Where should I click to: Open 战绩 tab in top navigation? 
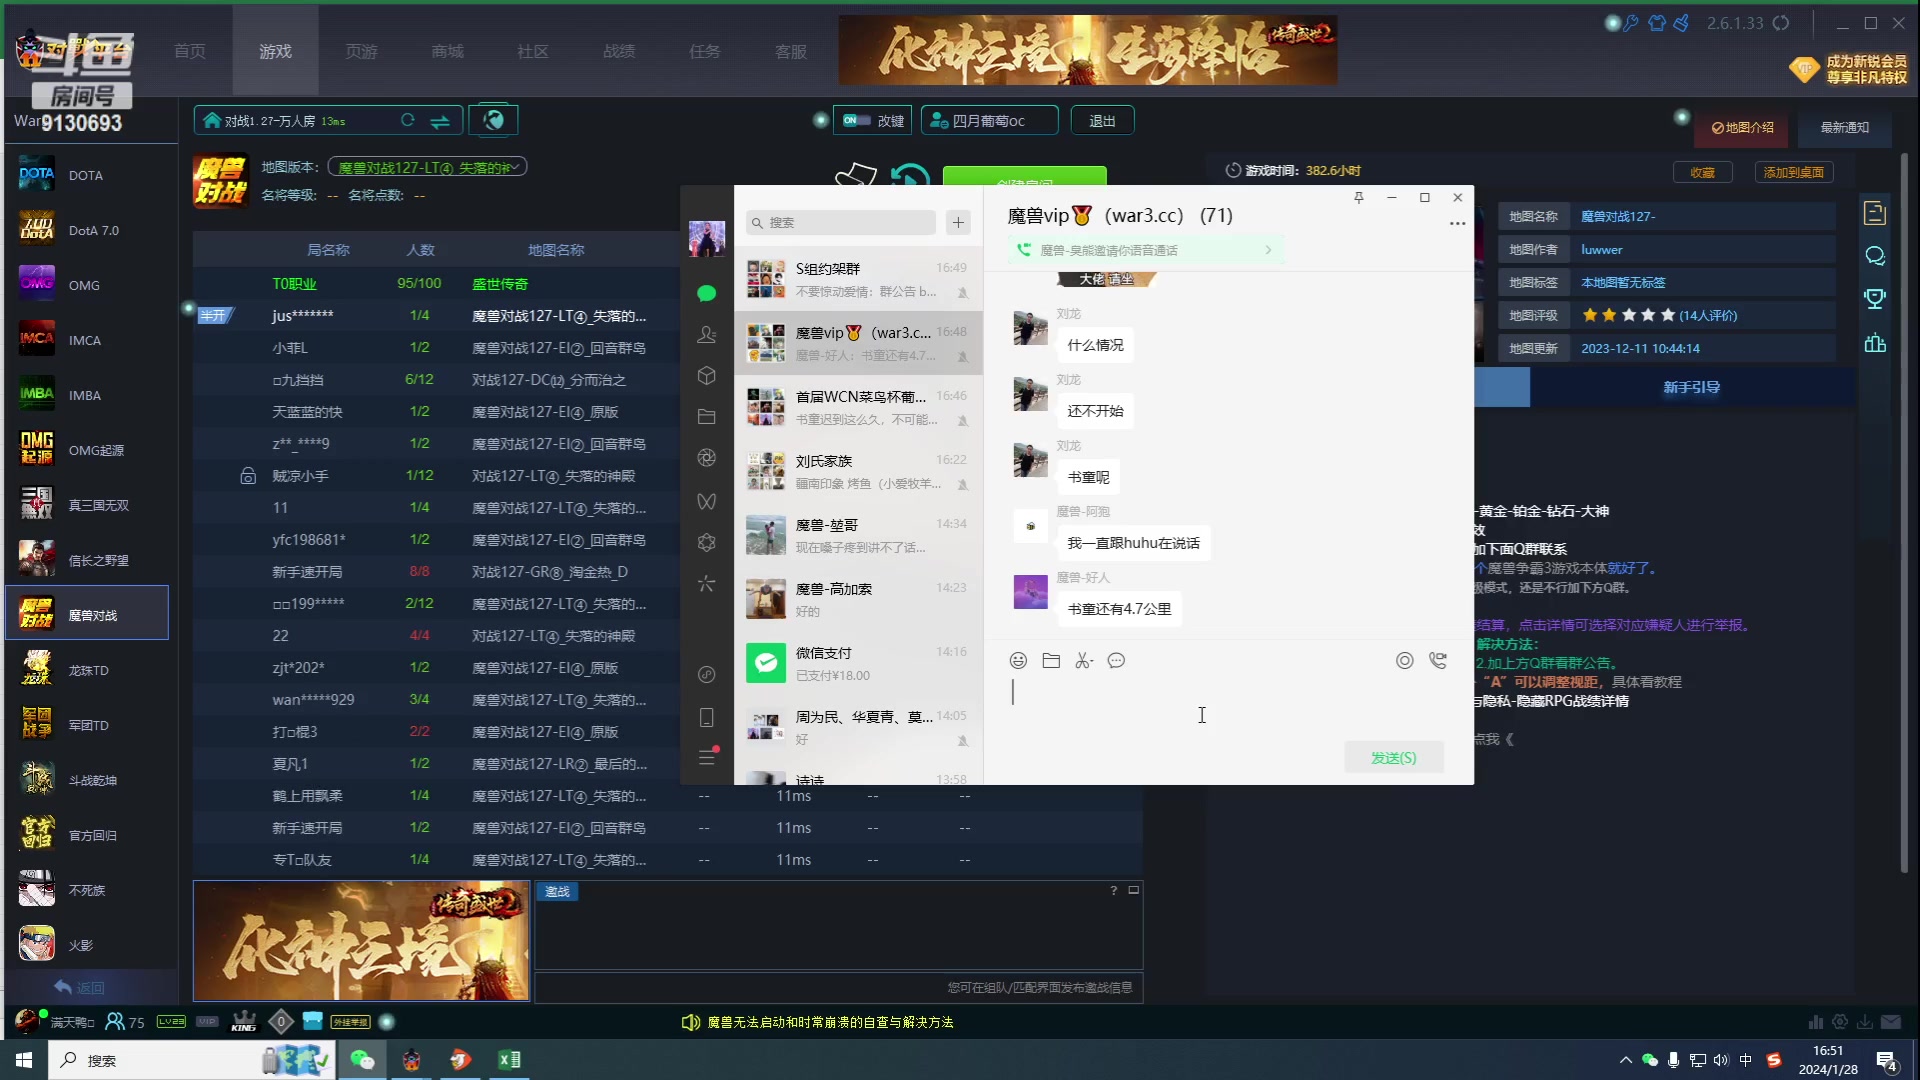point(619,51)
